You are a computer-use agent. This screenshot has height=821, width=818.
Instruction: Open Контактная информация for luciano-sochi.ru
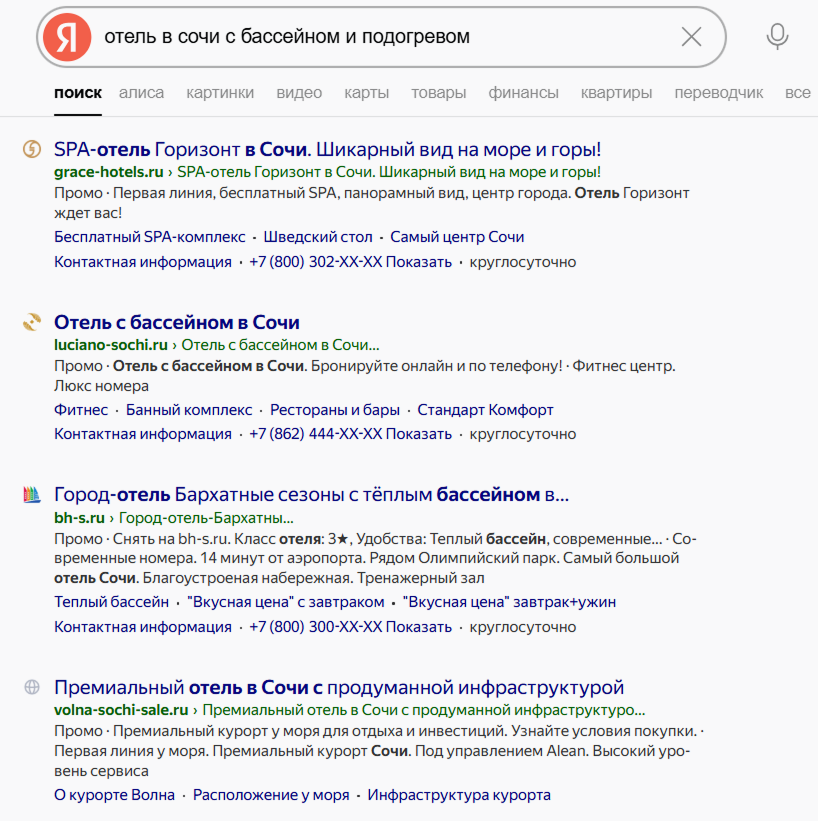tap(143, 434)
